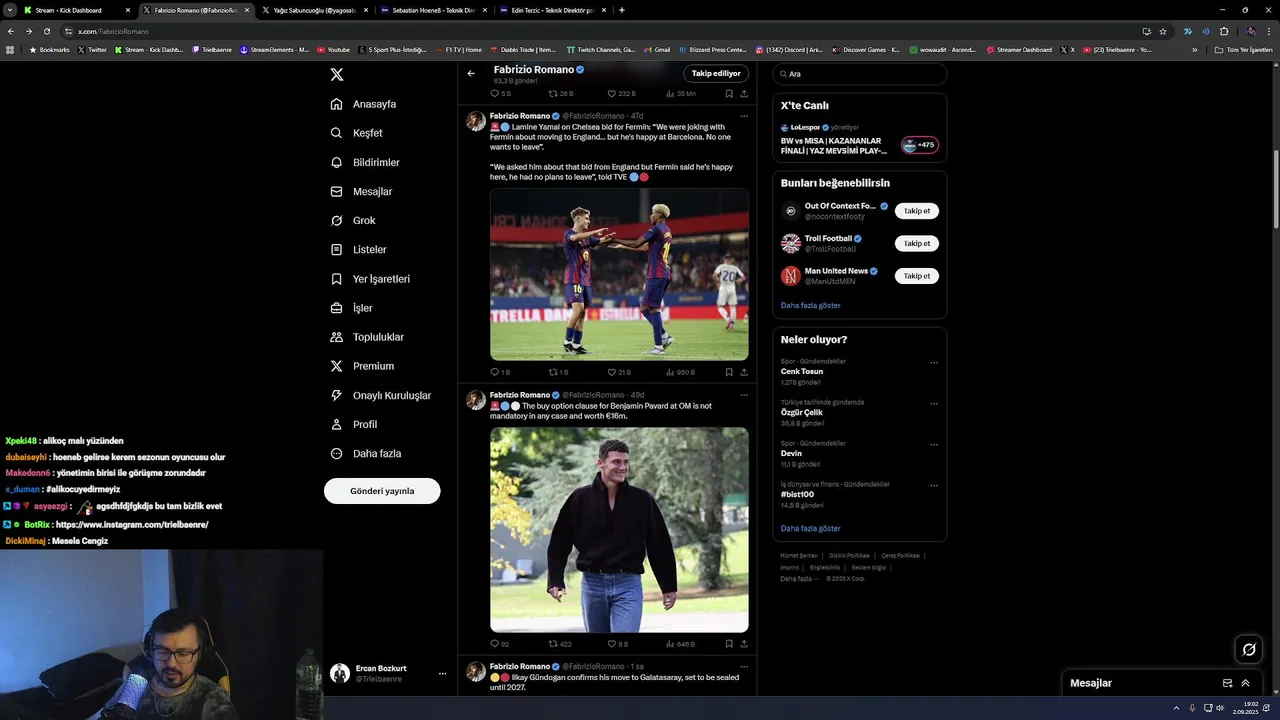
Task: Open Premium page
Action: tap(362, 366)
